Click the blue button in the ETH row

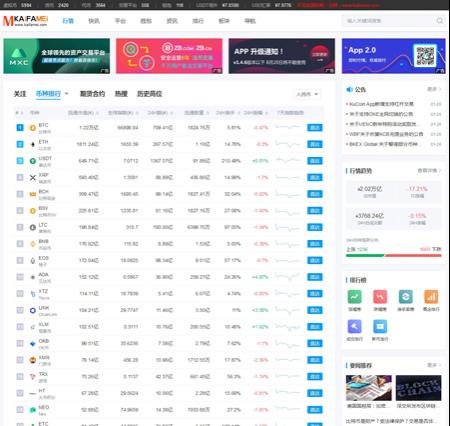(315, 144)
